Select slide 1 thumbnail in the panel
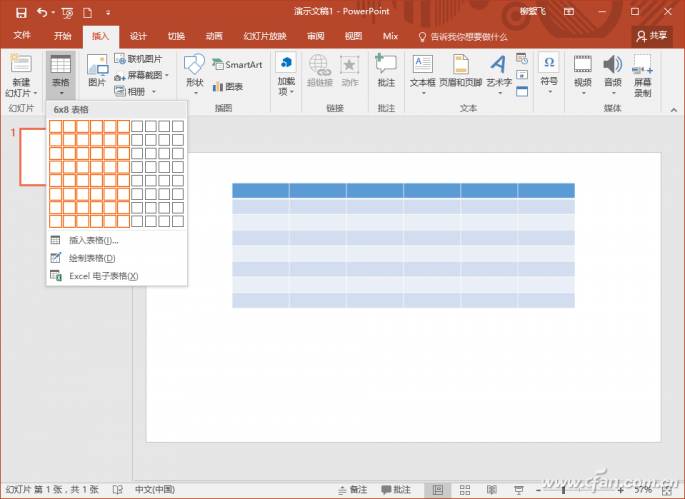 (x=33, y=156)
